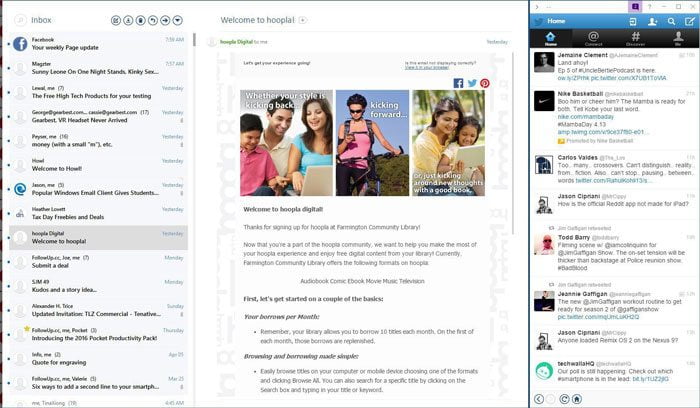Viewport: 700px width, 408px height.
Task: Open 'Six ways to add a second line' email
Action: (x=98, y=383)
